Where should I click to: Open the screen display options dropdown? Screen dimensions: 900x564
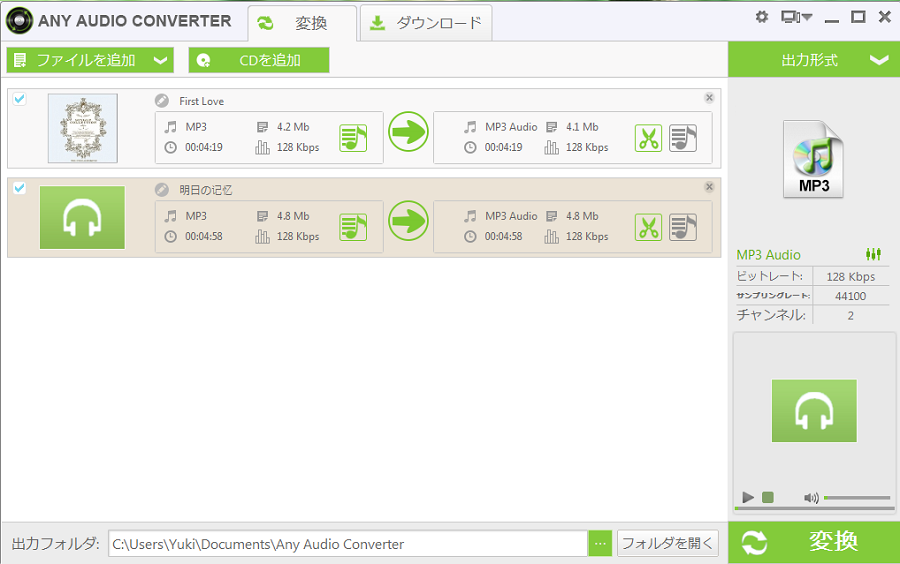coord(797,17)
